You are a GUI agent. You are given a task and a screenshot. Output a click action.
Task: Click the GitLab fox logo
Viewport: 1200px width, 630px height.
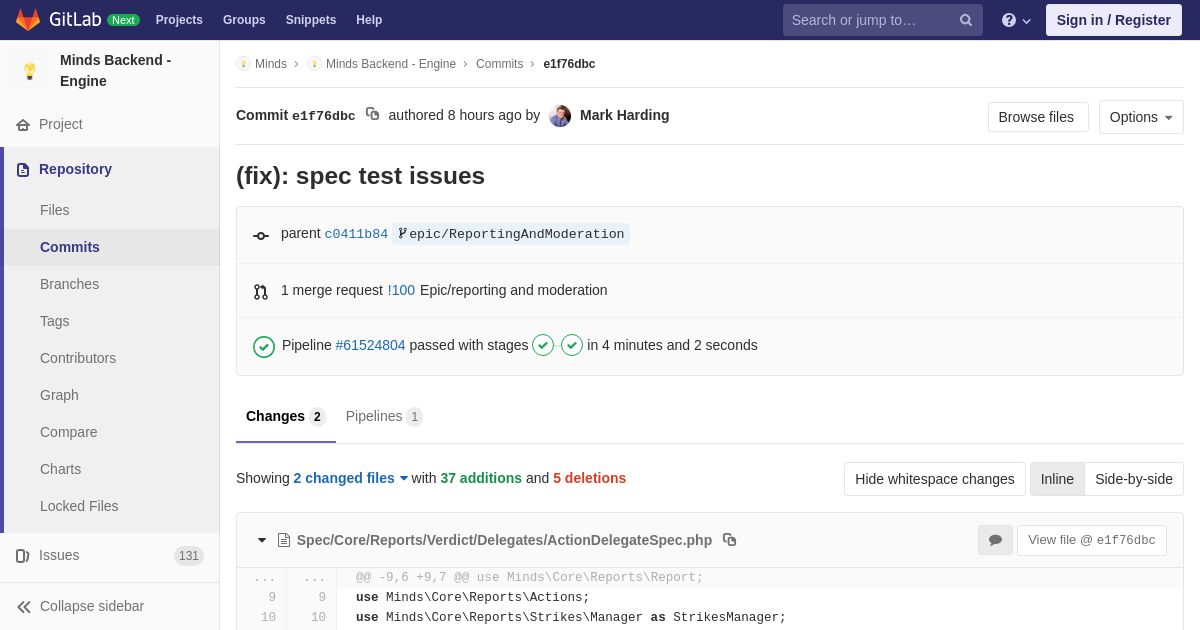coord(28,20)
